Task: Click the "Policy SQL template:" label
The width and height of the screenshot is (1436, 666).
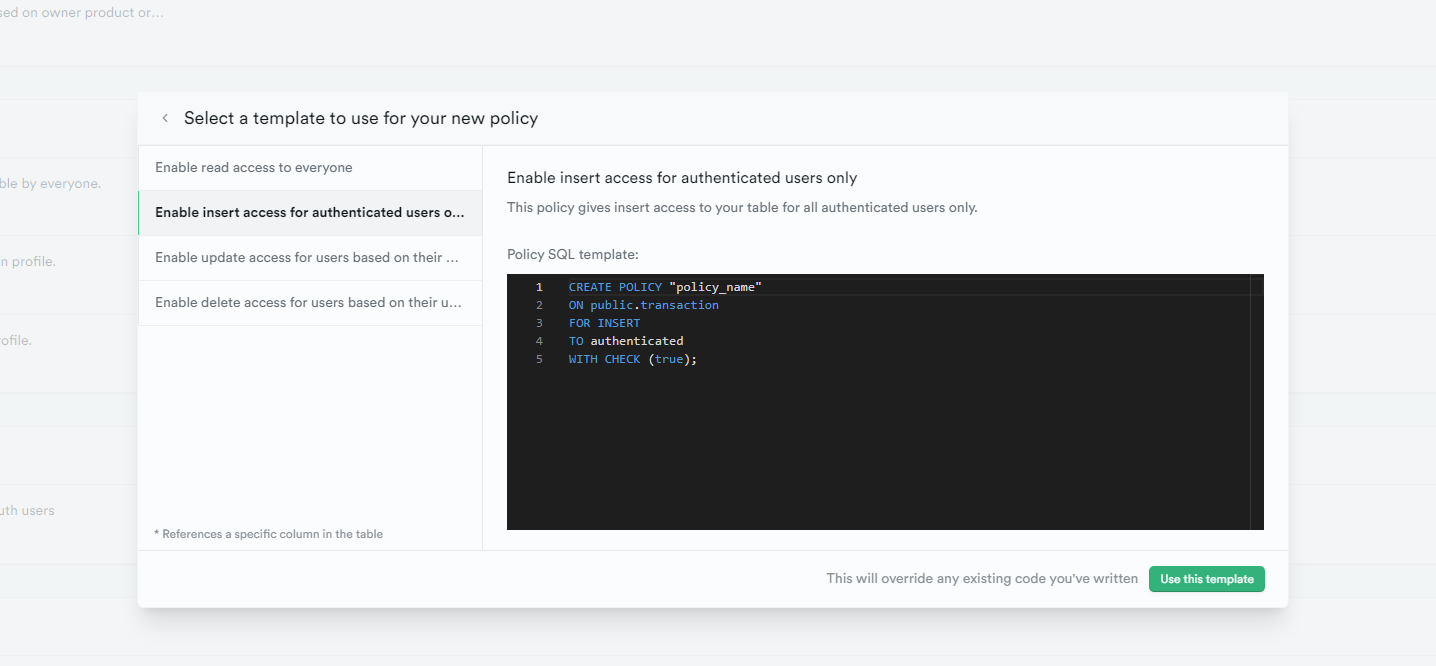Action: click(573, 255)
